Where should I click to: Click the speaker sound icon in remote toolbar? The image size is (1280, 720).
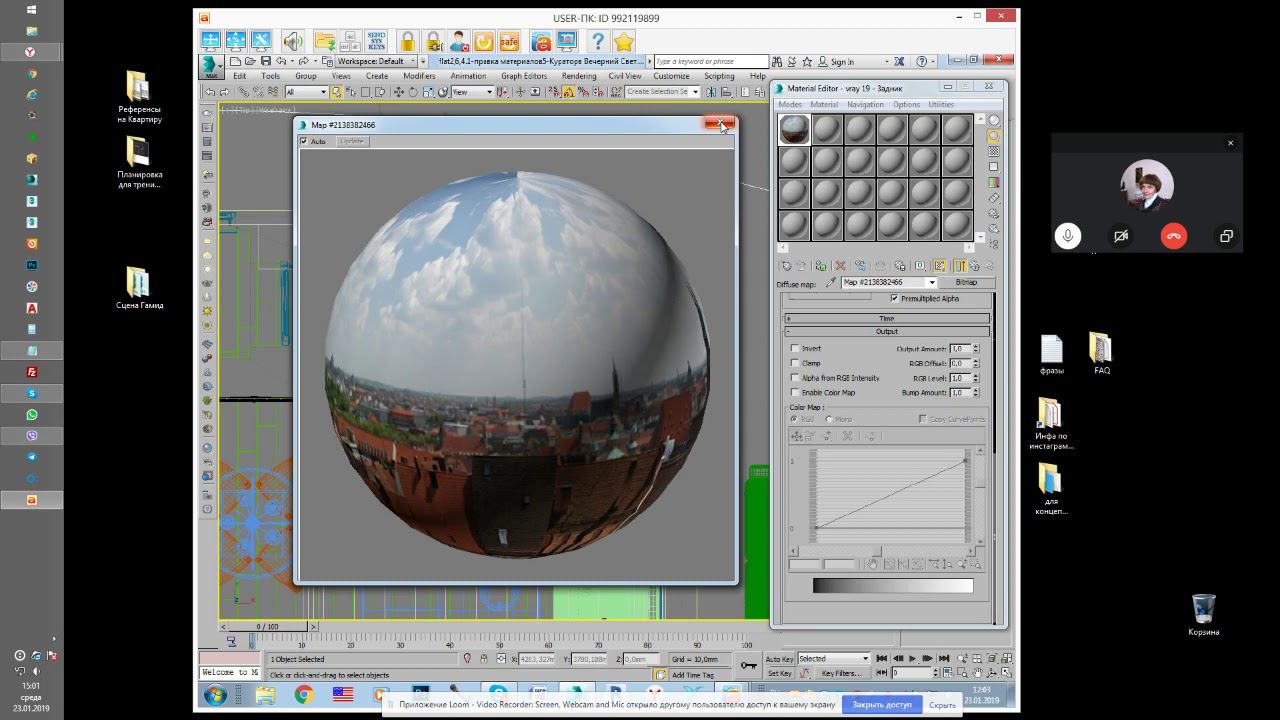(292, 41)
